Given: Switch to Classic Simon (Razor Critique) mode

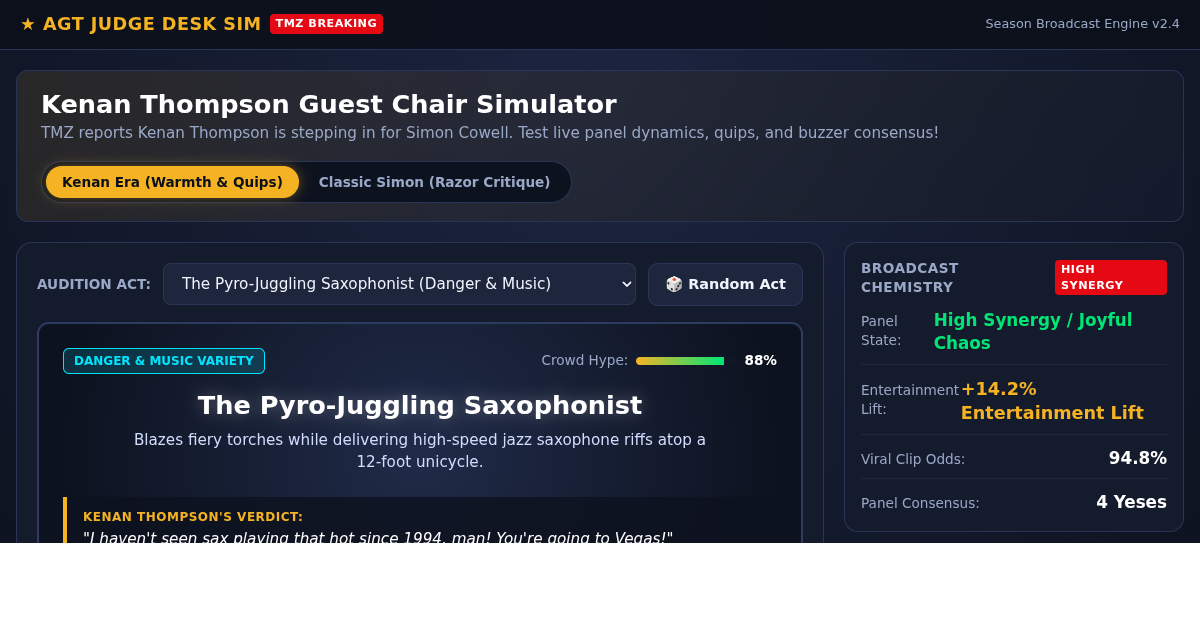Looking at the screenshot, I should pos(434,182).
